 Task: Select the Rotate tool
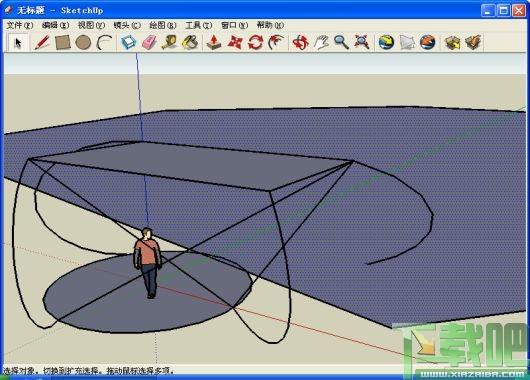[256, 43]
